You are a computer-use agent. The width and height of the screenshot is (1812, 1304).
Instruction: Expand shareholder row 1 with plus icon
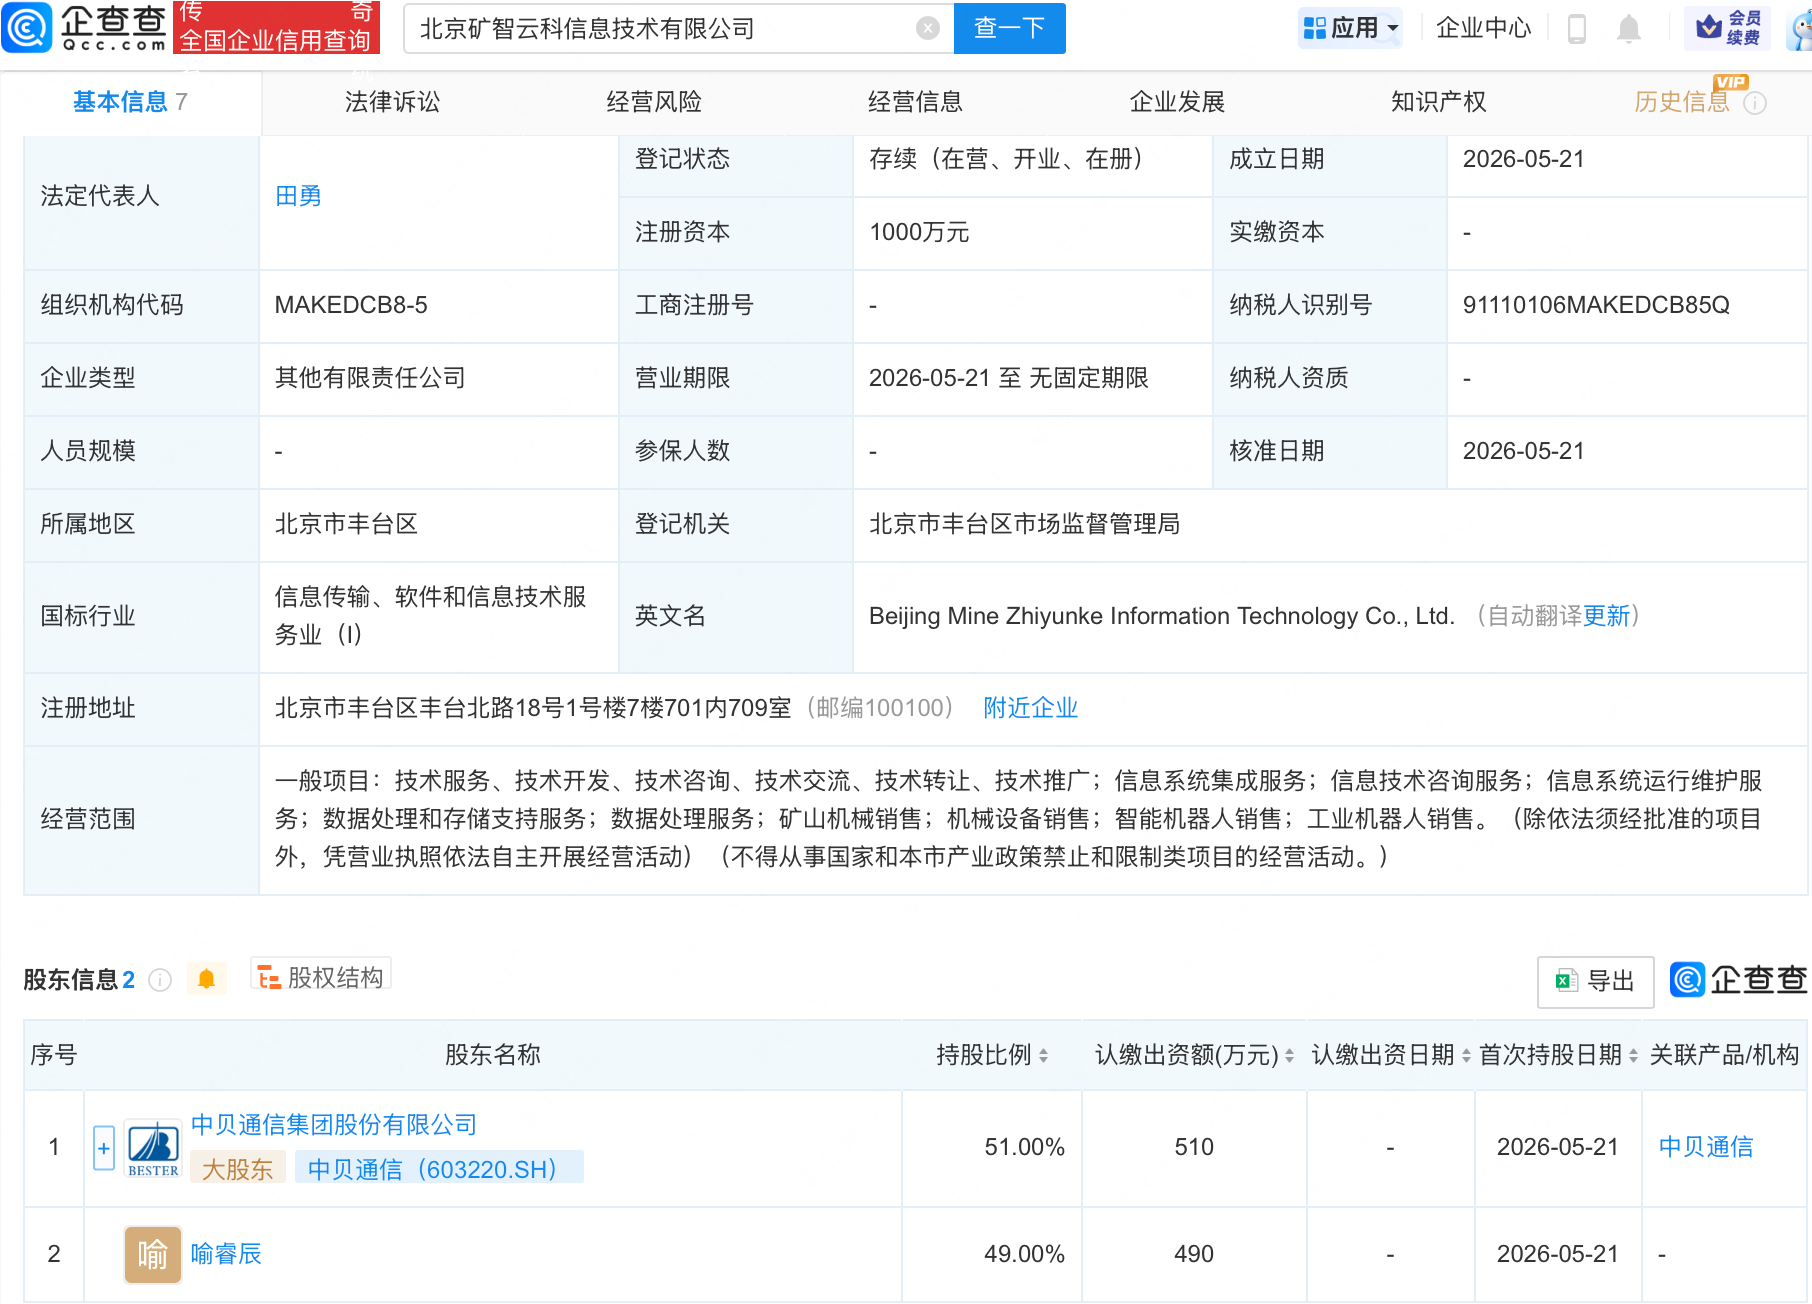(x=104, y=1148)
